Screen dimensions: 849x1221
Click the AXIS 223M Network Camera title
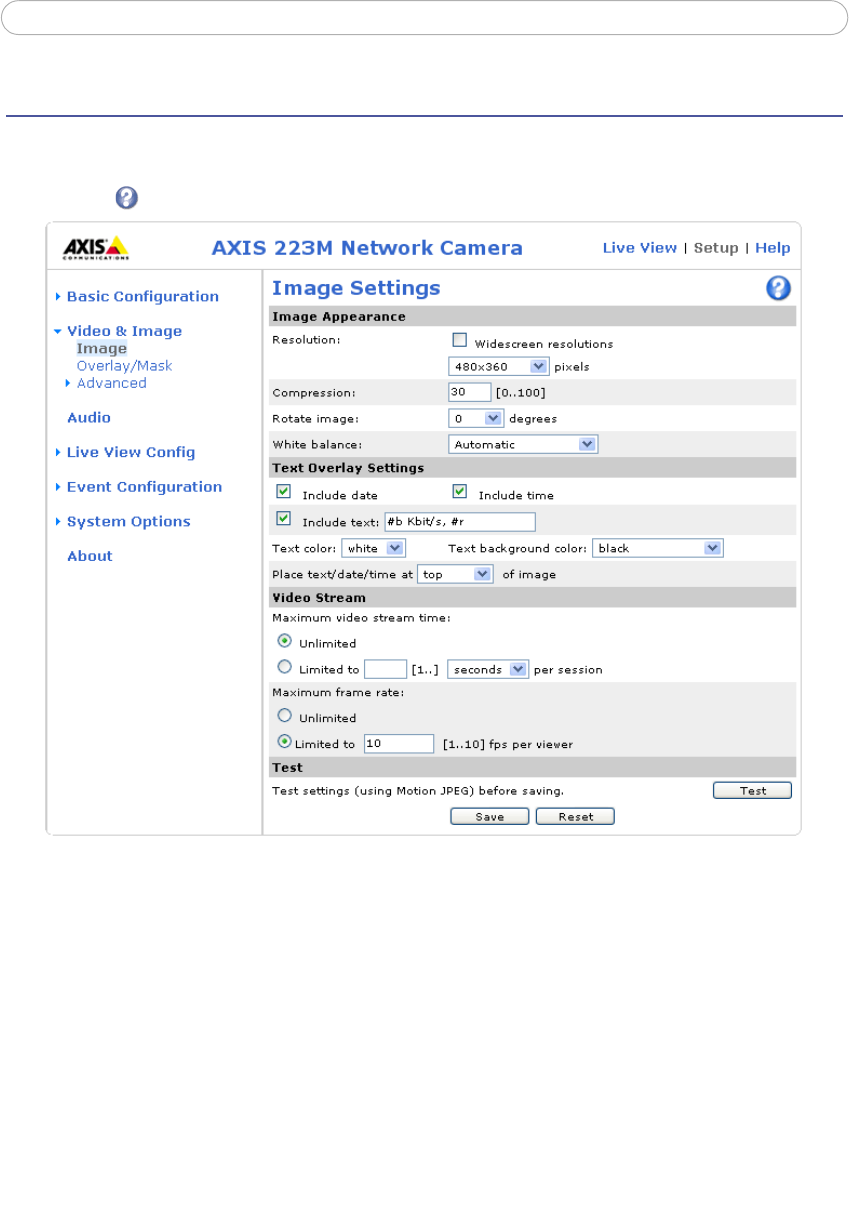point(367,248)
